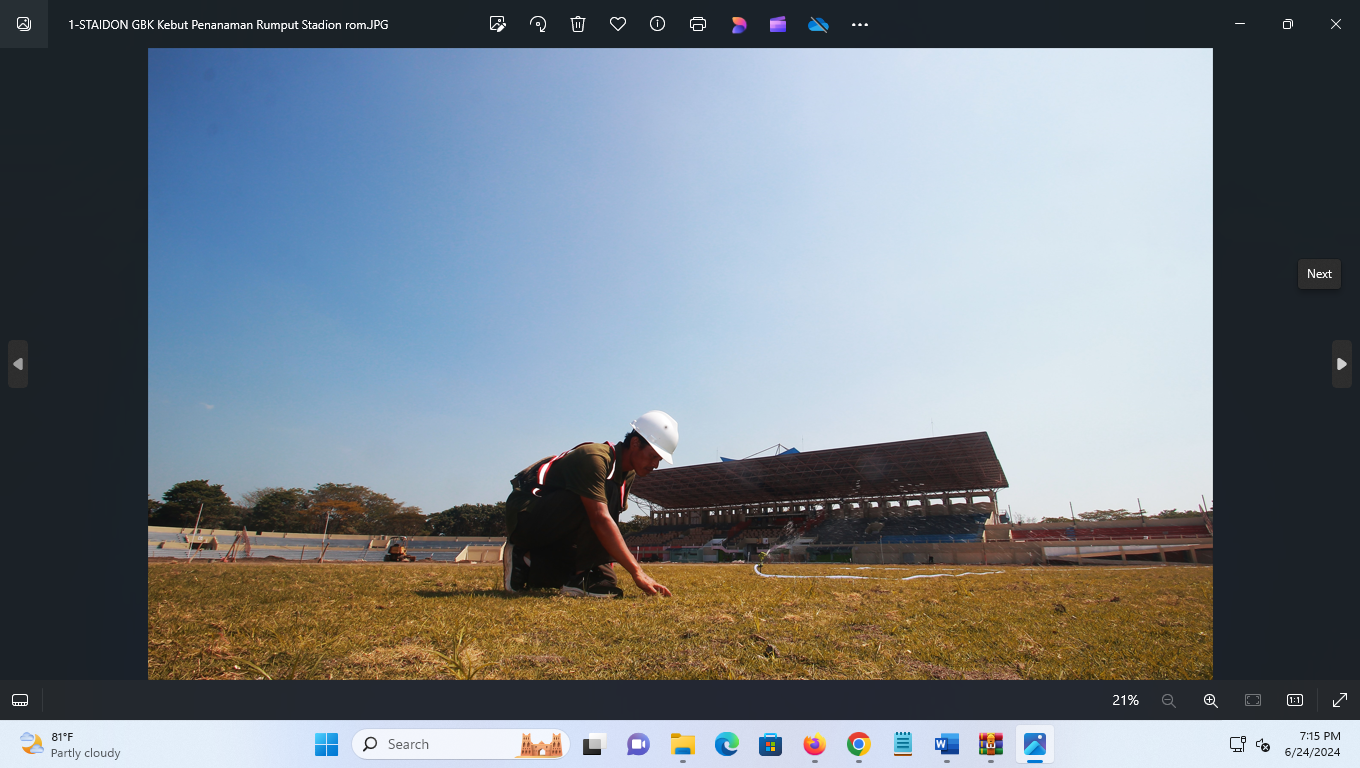Open Microsoft Store from taskbar
This screenshot has height=768, width=1360.
pos(770,744)
